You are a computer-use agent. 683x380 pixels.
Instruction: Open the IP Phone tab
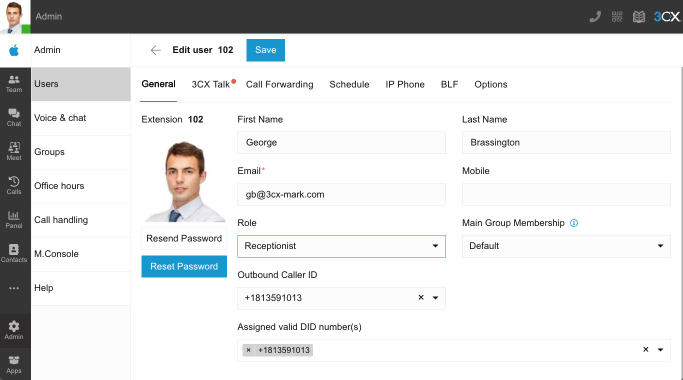[x=405, y=85]
